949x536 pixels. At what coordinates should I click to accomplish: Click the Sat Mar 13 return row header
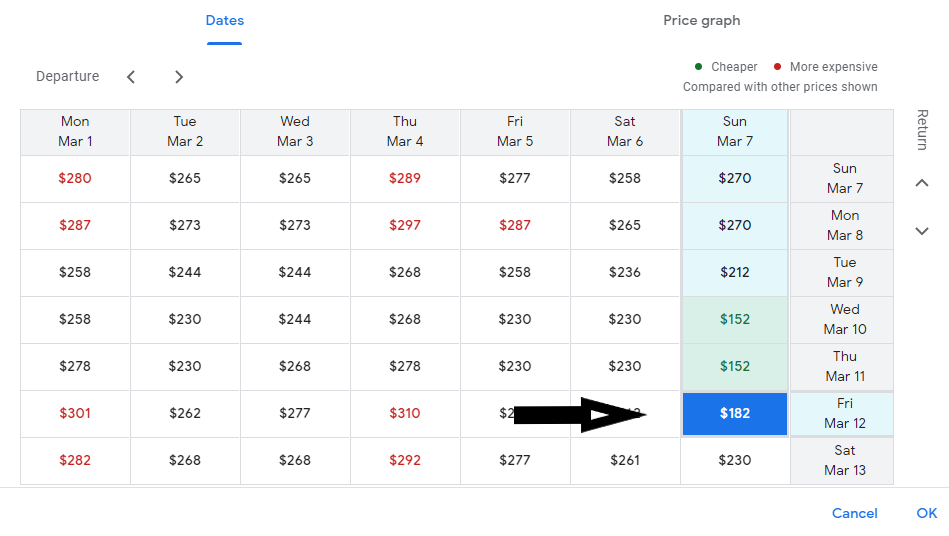point(844,460)
